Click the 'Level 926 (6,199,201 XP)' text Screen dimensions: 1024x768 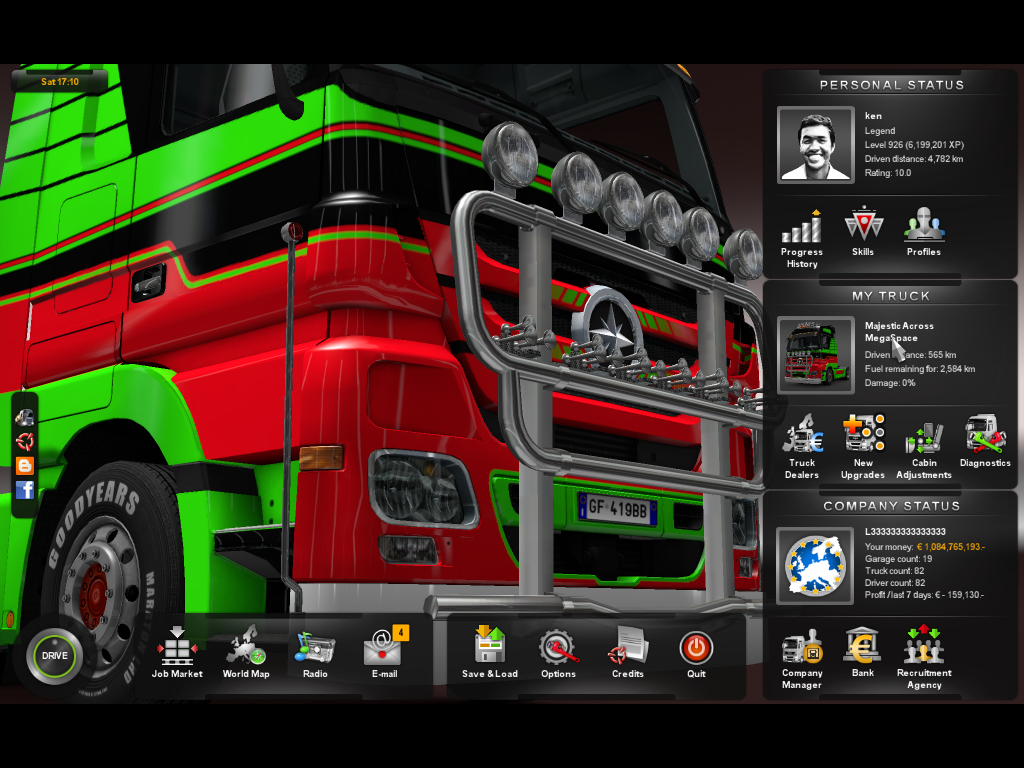tap(914, 145)
